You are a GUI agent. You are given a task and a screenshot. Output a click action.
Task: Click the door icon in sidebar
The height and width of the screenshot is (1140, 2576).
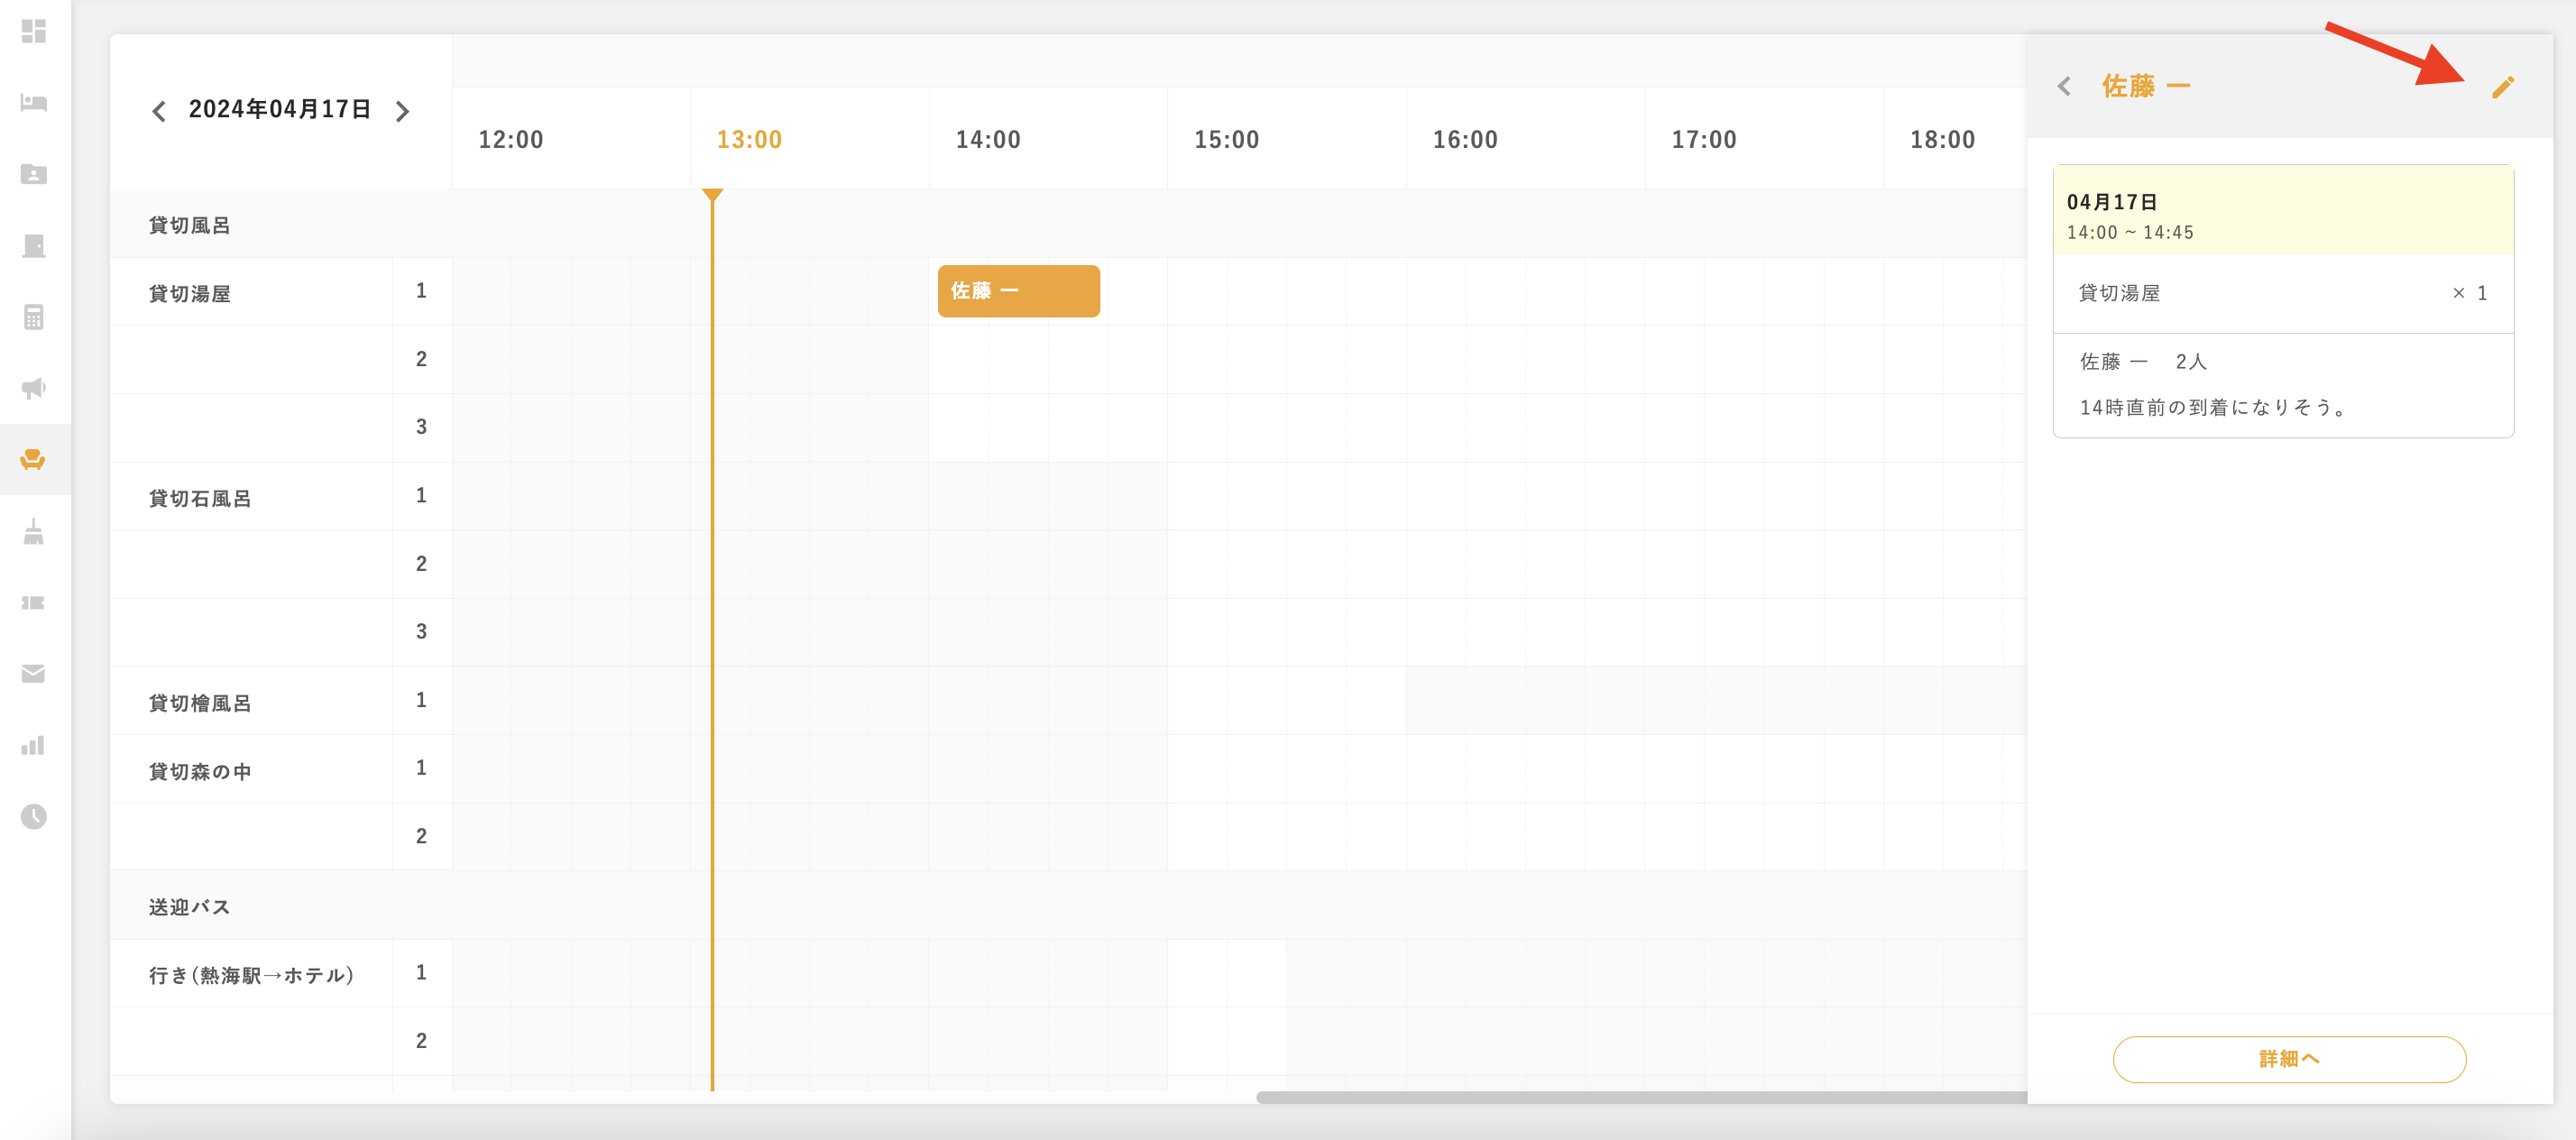pyautogui.click(x=34, y=246)
